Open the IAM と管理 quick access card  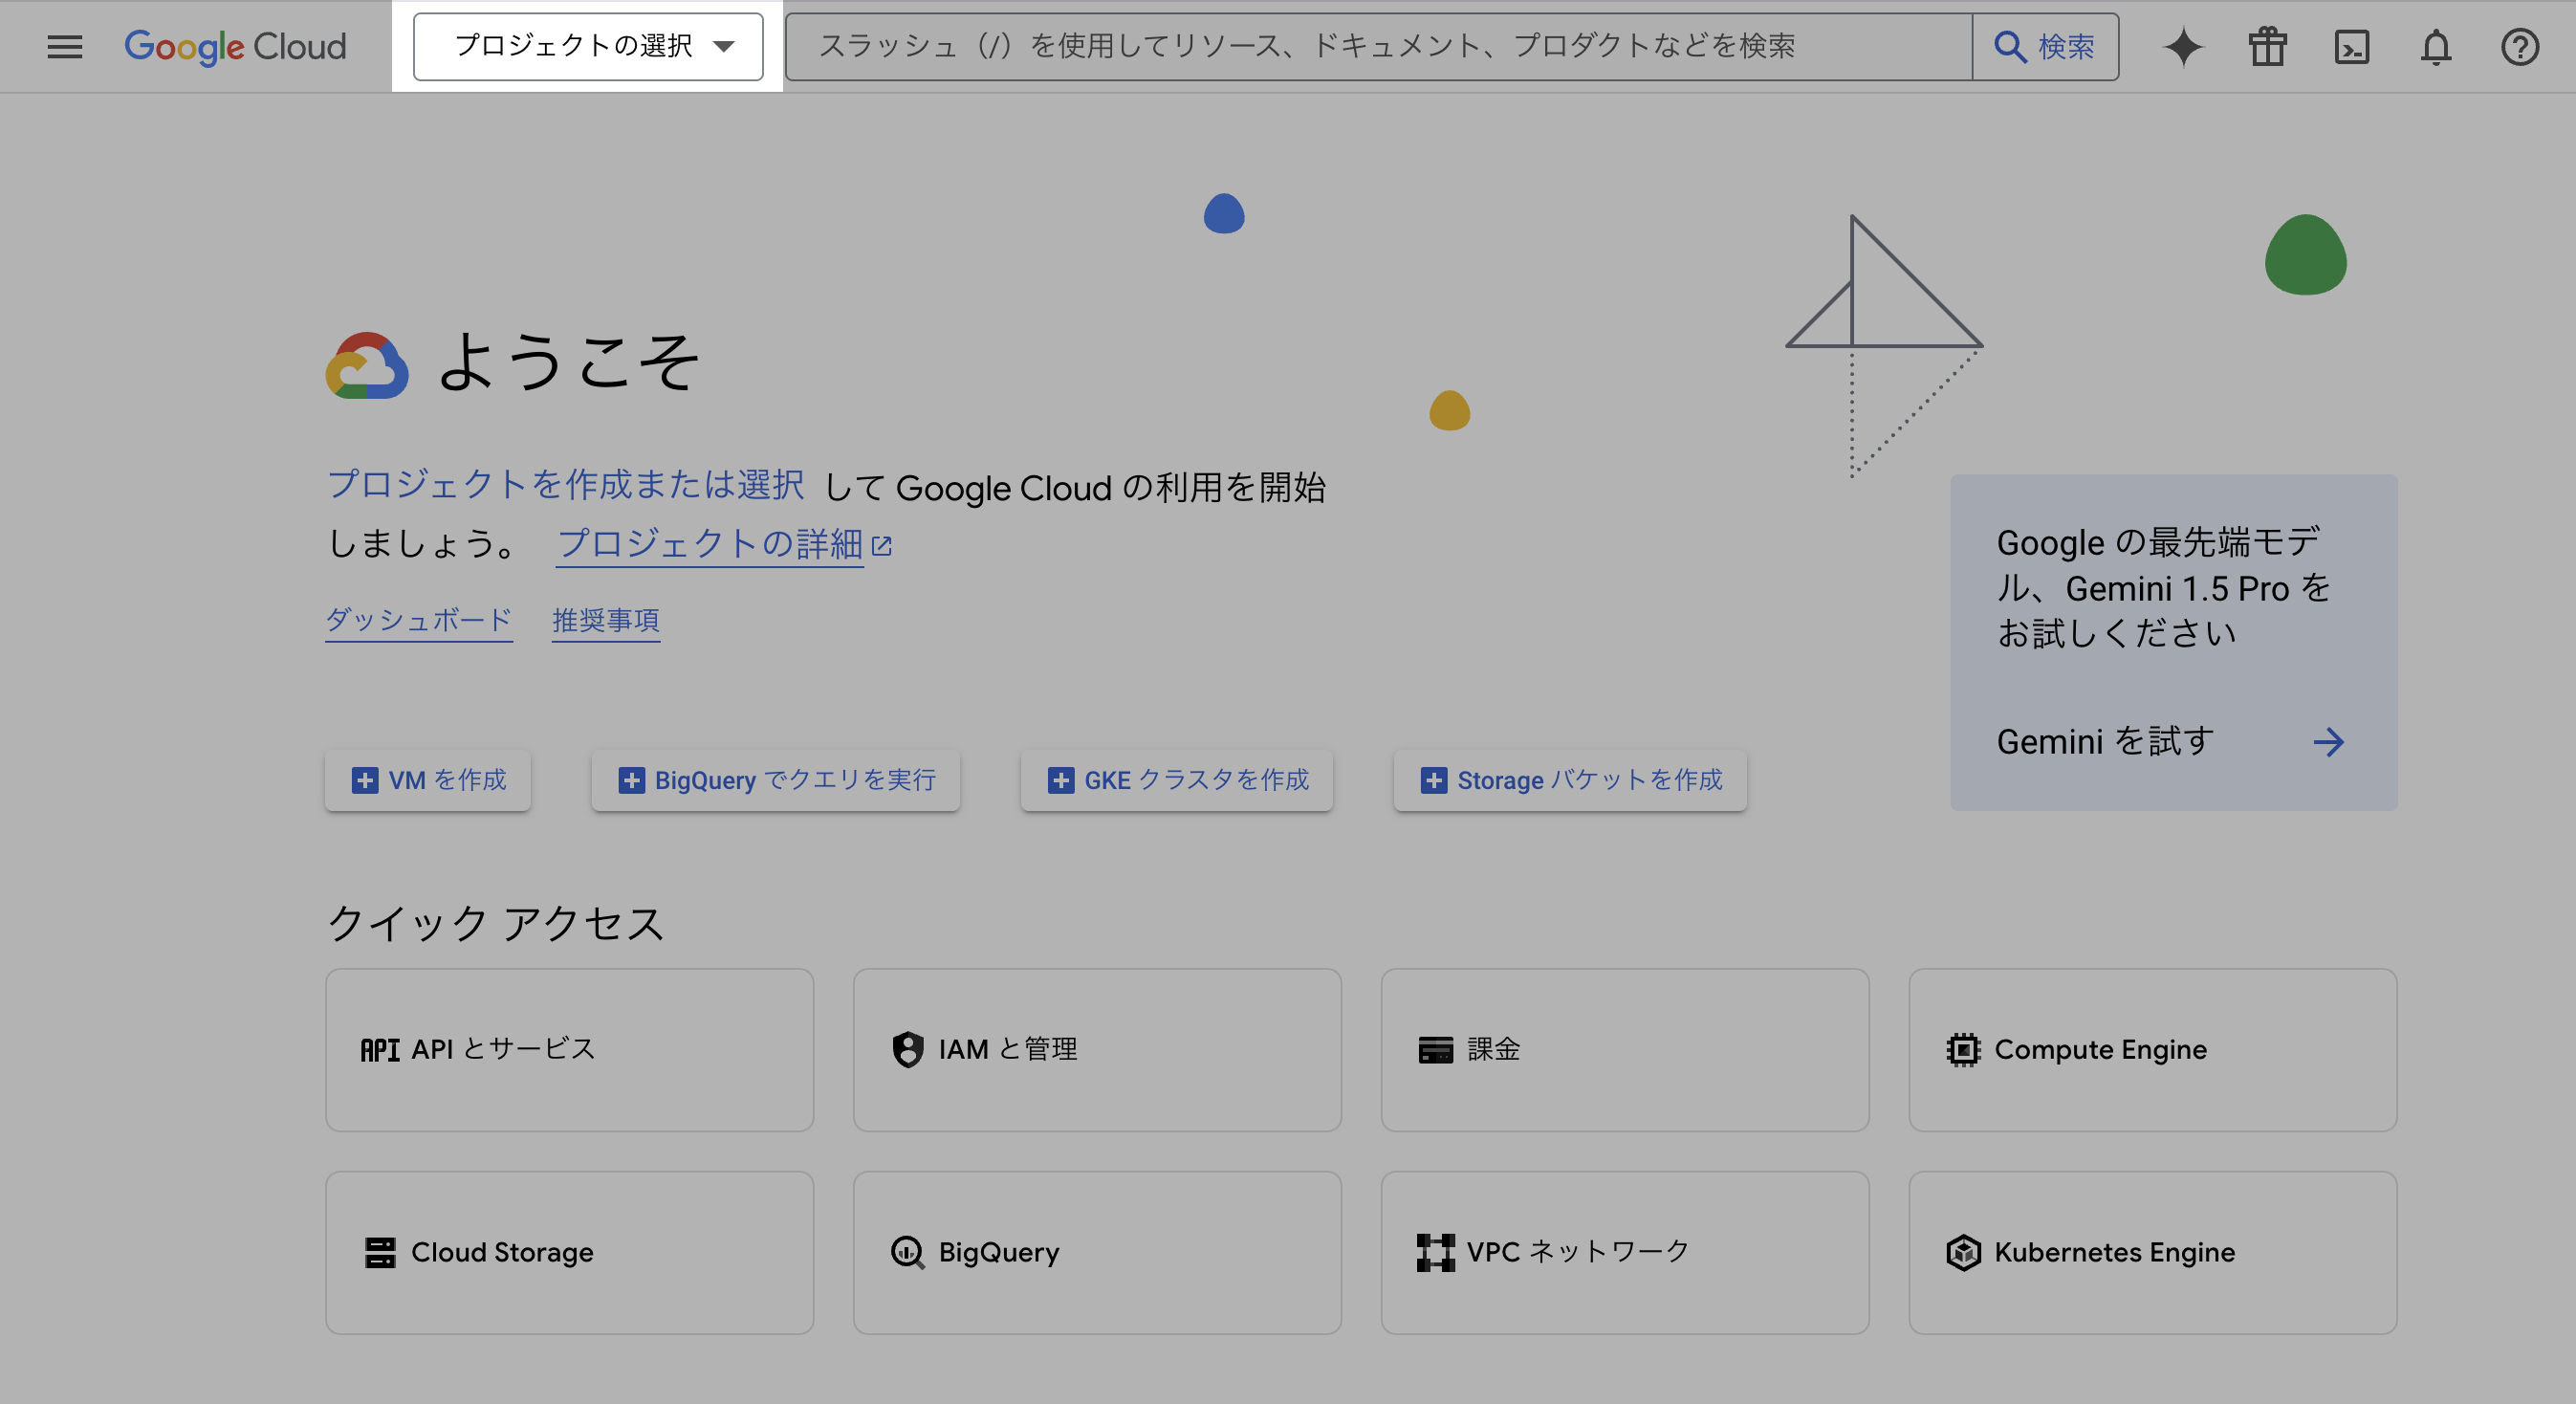click(1097, 1050)
